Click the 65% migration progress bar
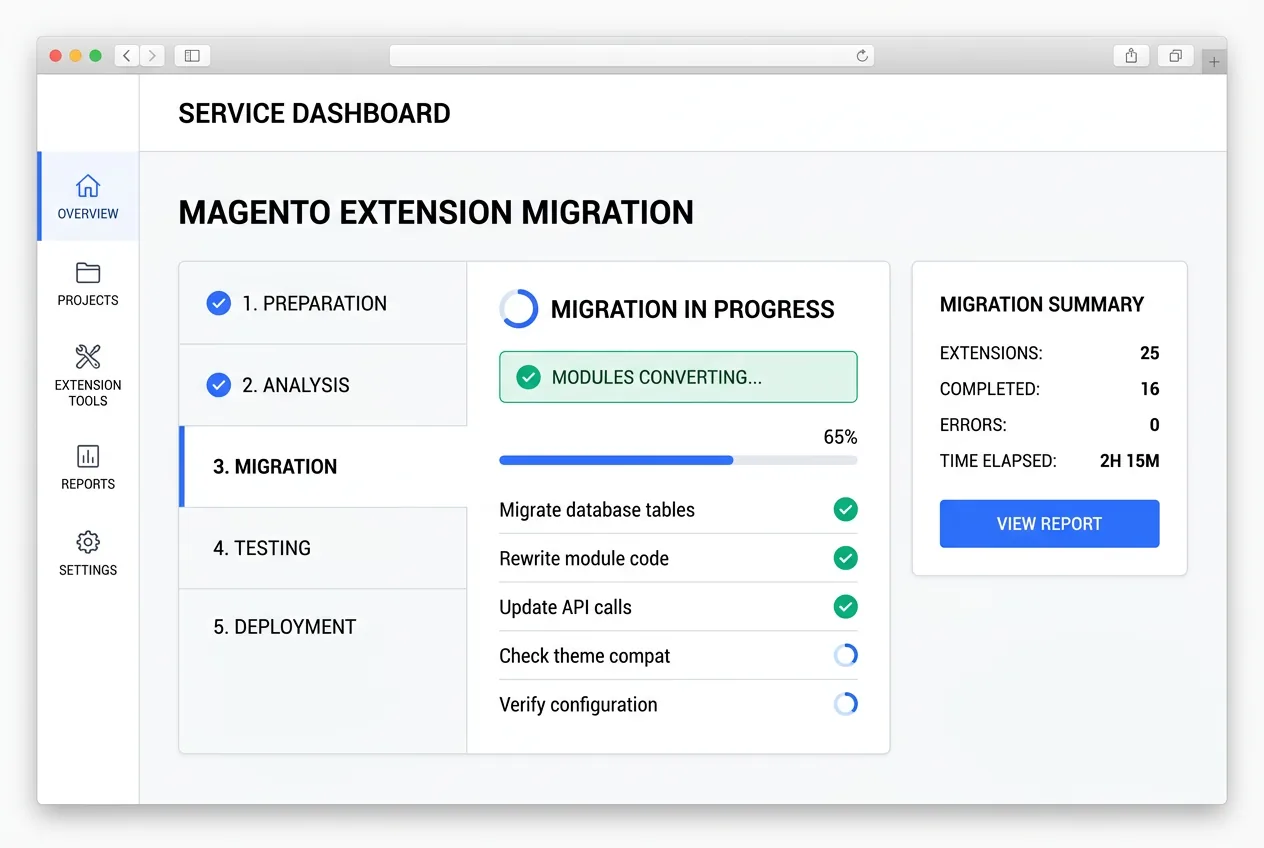The height and width of the screenshot is (848, 1264). pyautogui.click(x=678, y=460)
